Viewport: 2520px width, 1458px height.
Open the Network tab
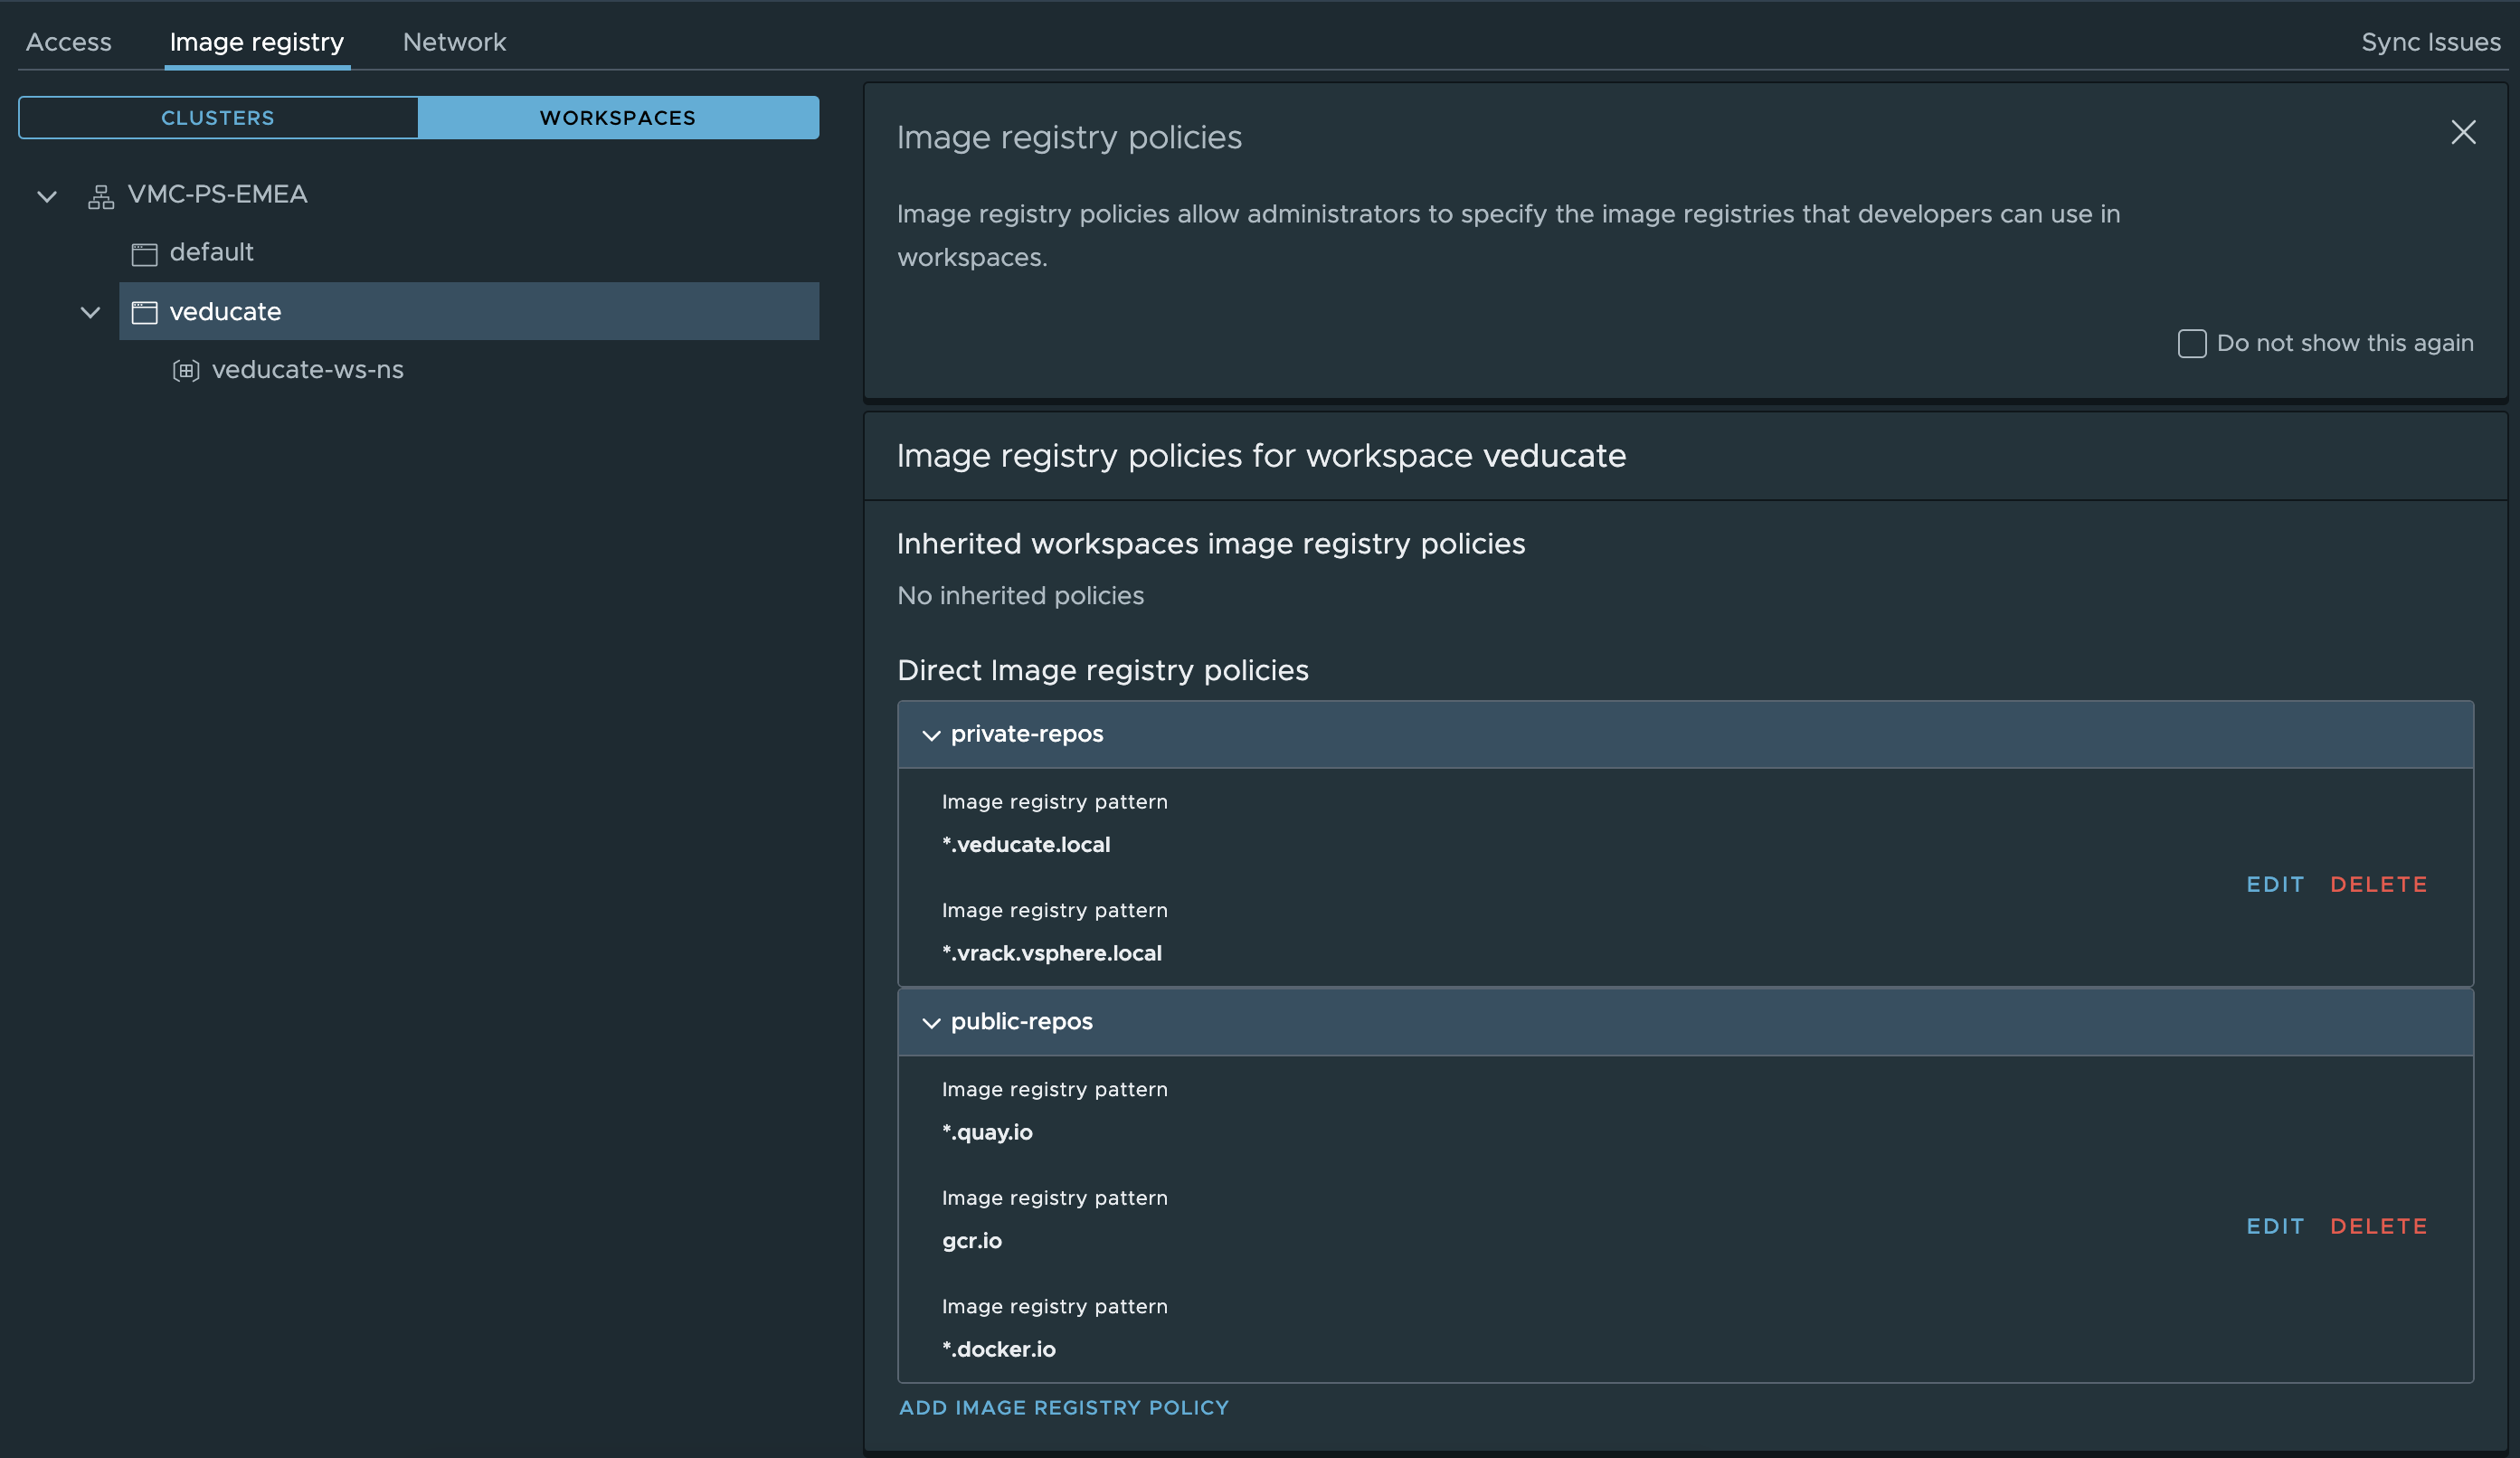pos(454,42)
